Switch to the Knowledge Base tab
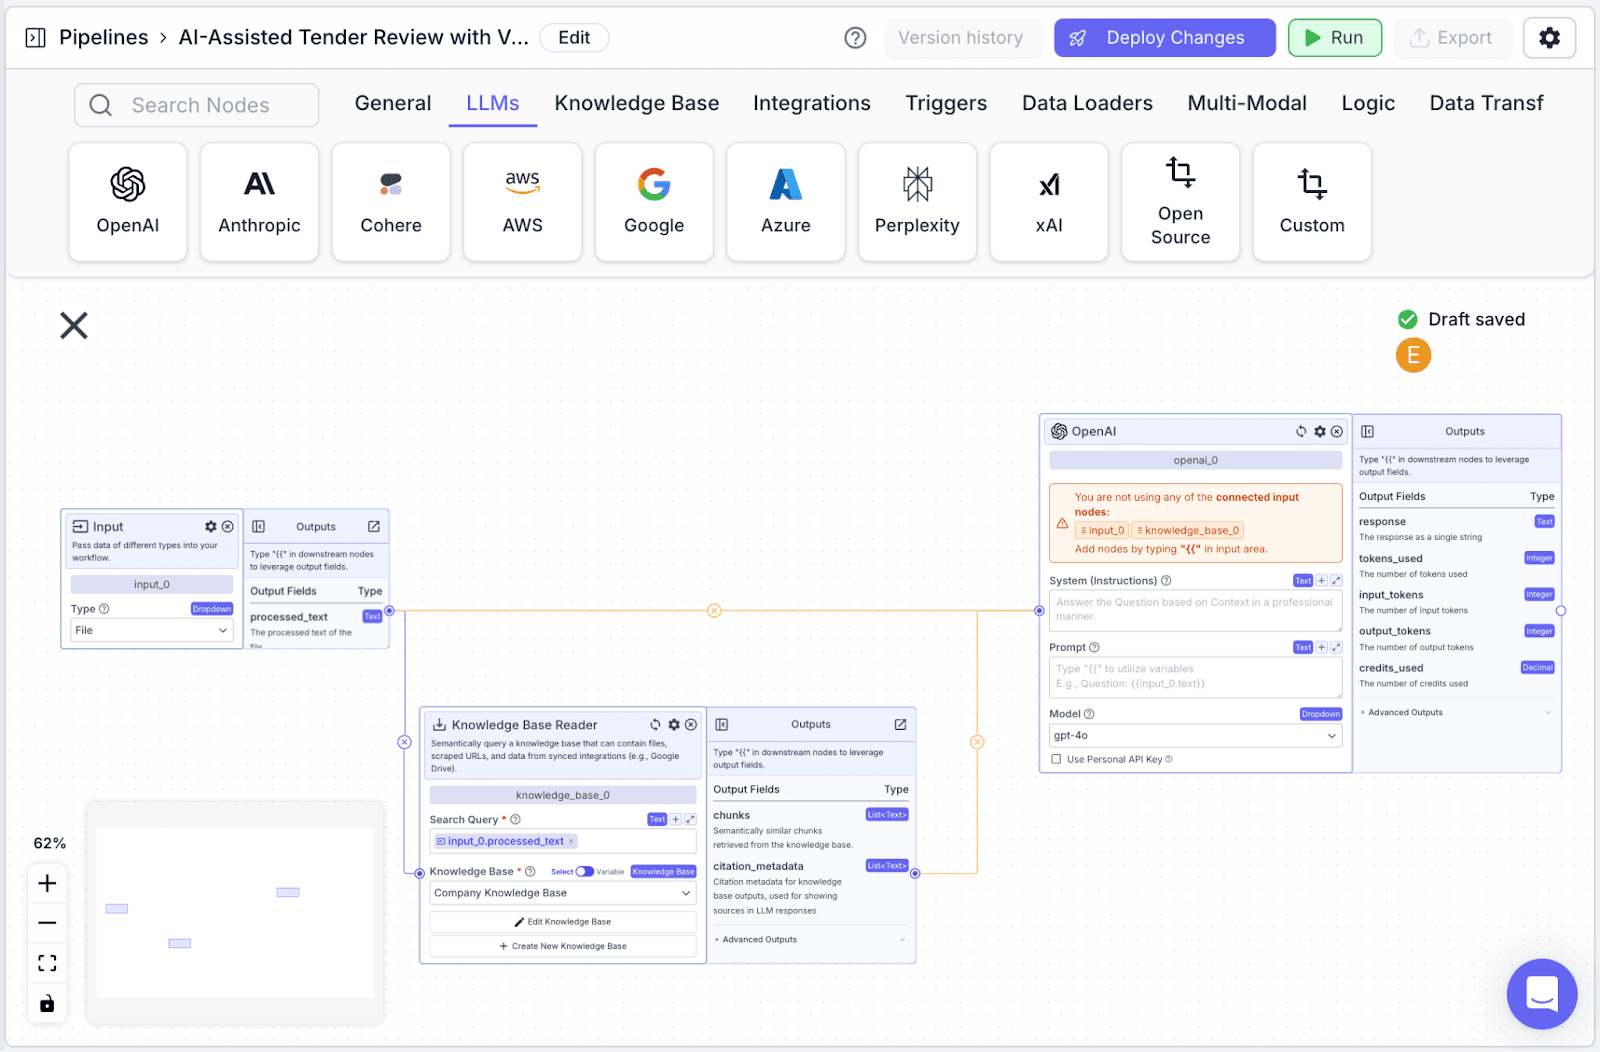1600x1052 pixels. (637, 103)
